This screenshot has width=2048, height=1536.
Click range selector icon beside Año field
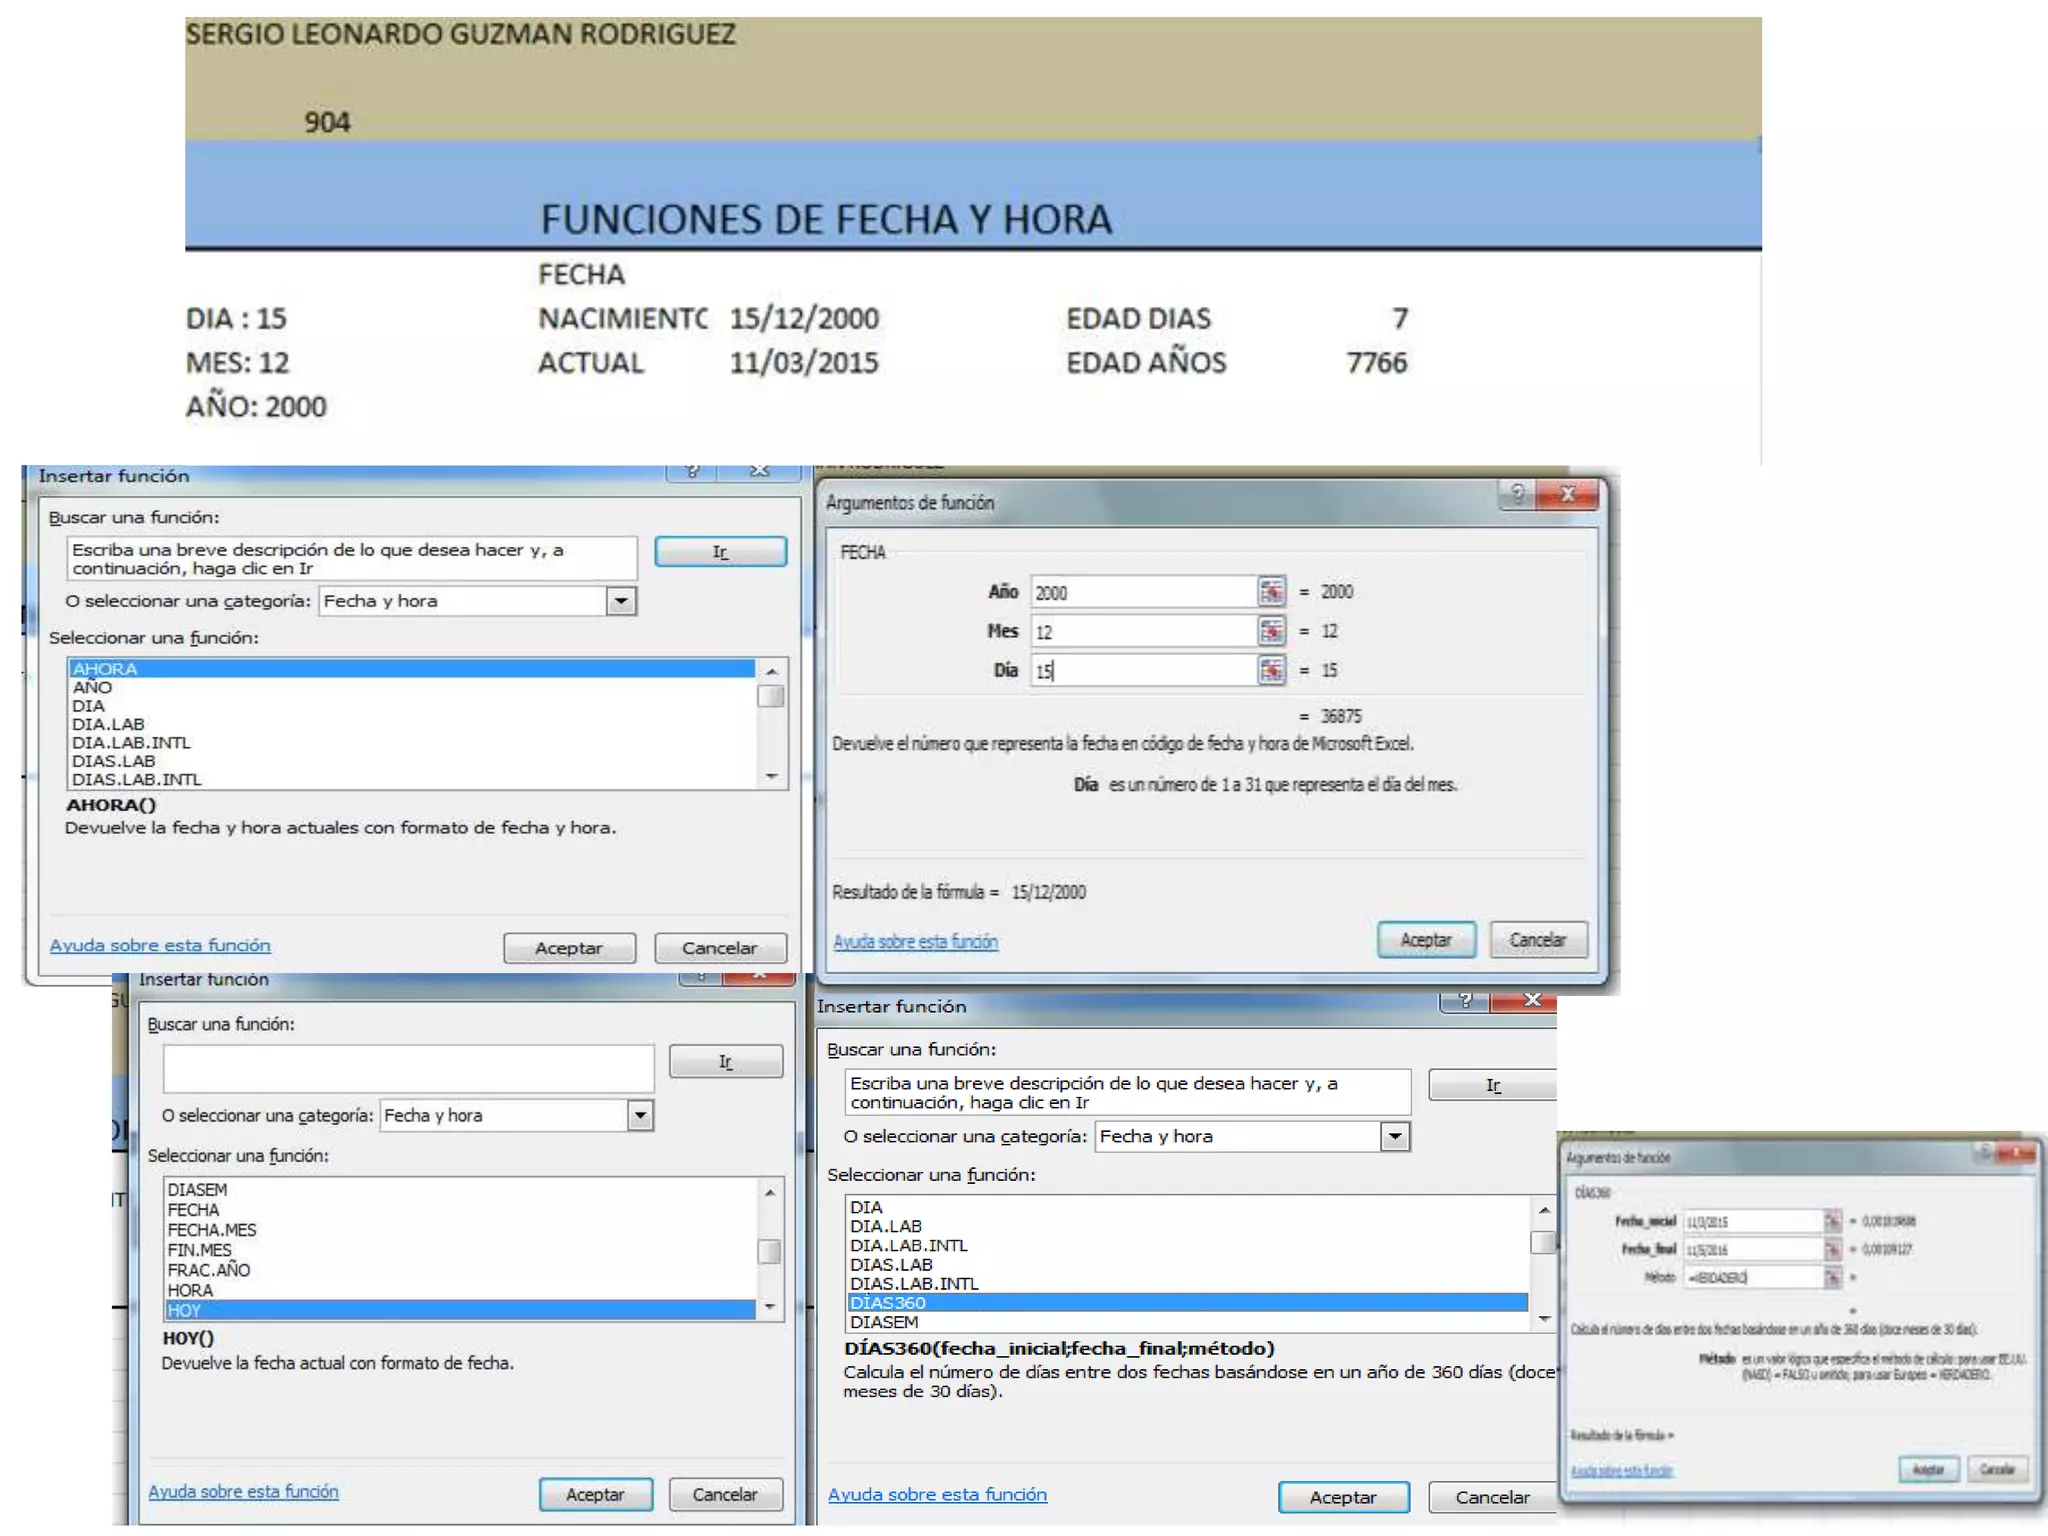coord(1271,592)
